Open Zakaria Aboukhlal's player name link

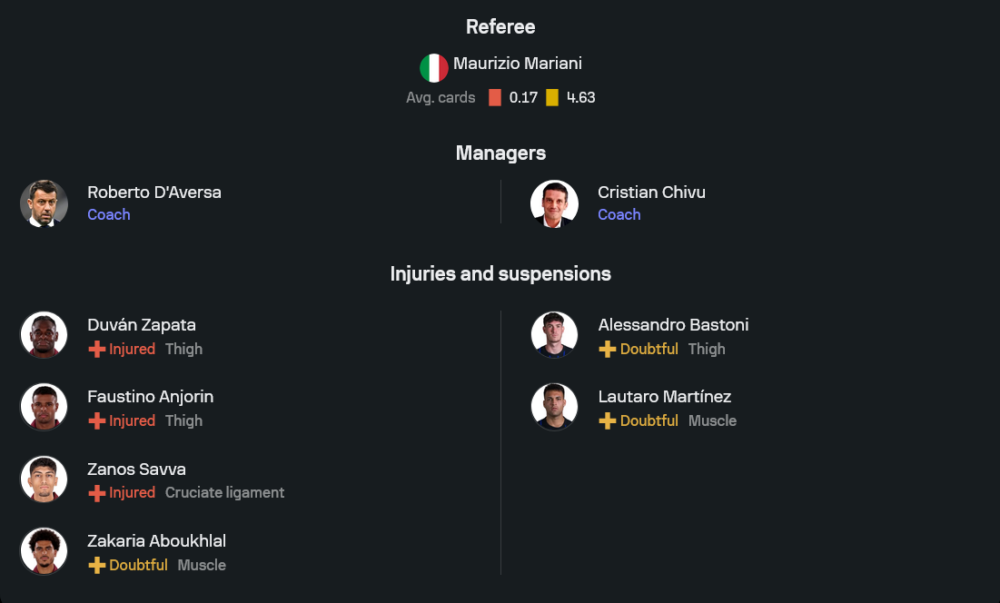tap(156, 541)
